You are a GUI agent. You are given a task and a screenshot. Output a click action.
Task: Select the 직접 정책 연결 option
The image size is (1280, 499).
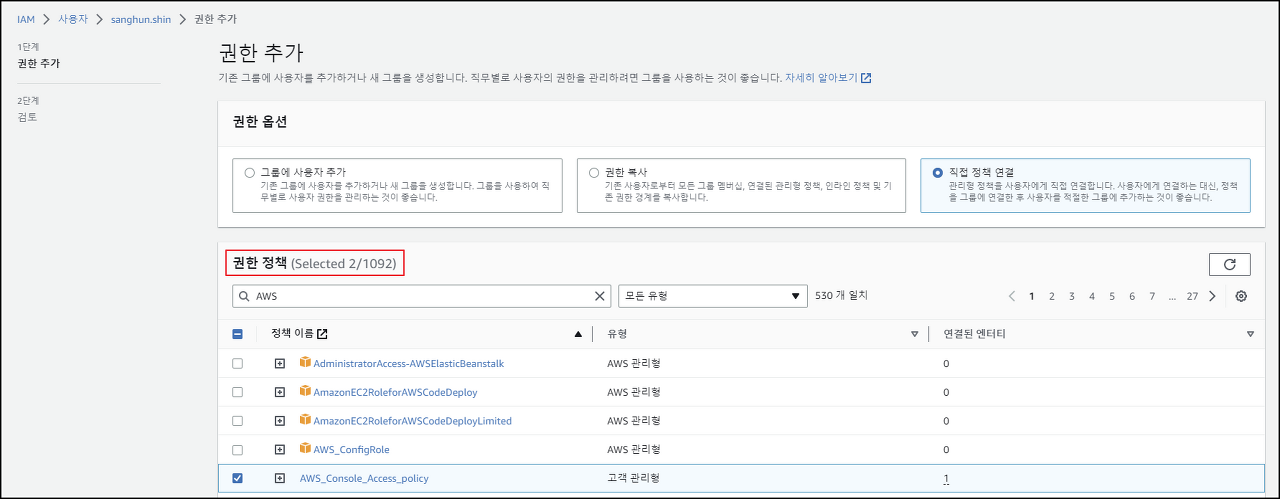point(937,172)
